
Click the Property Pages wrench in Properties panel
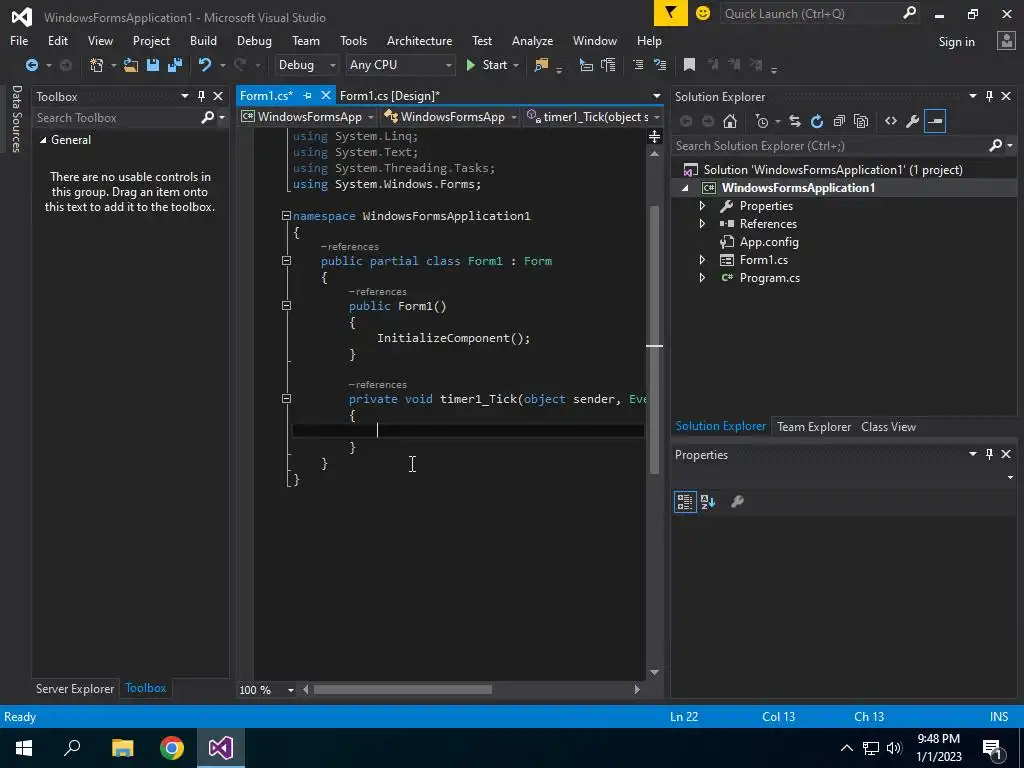[x=737, y=502]
